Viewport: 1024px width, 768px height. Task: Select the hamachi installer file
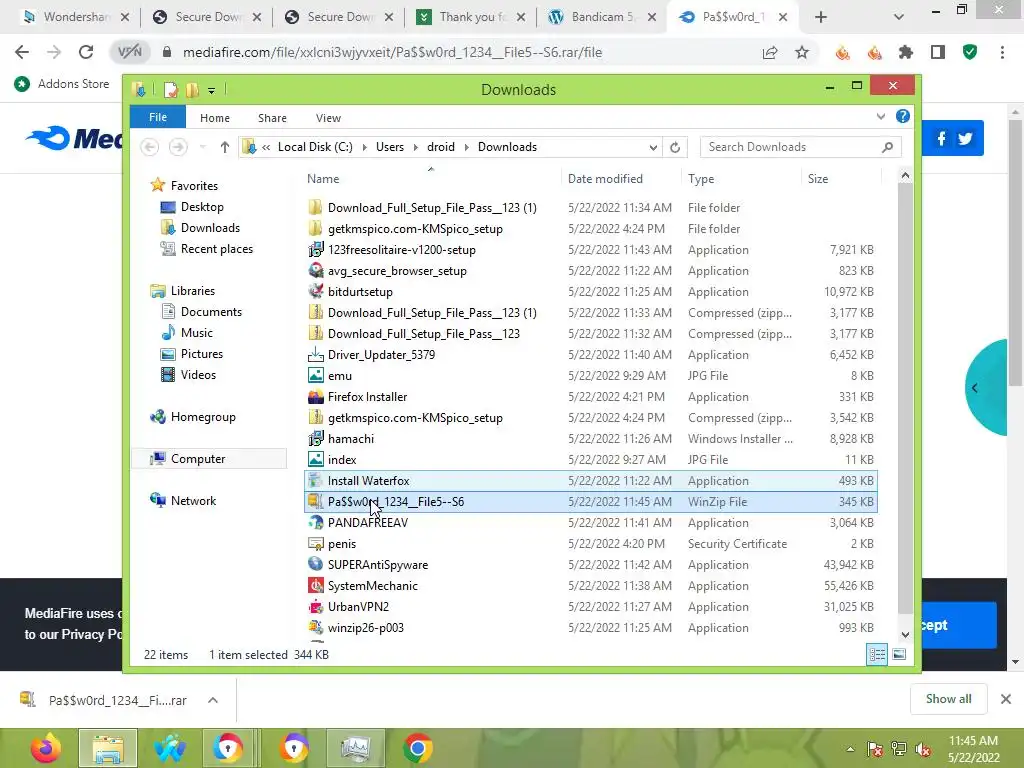(591, 439)
